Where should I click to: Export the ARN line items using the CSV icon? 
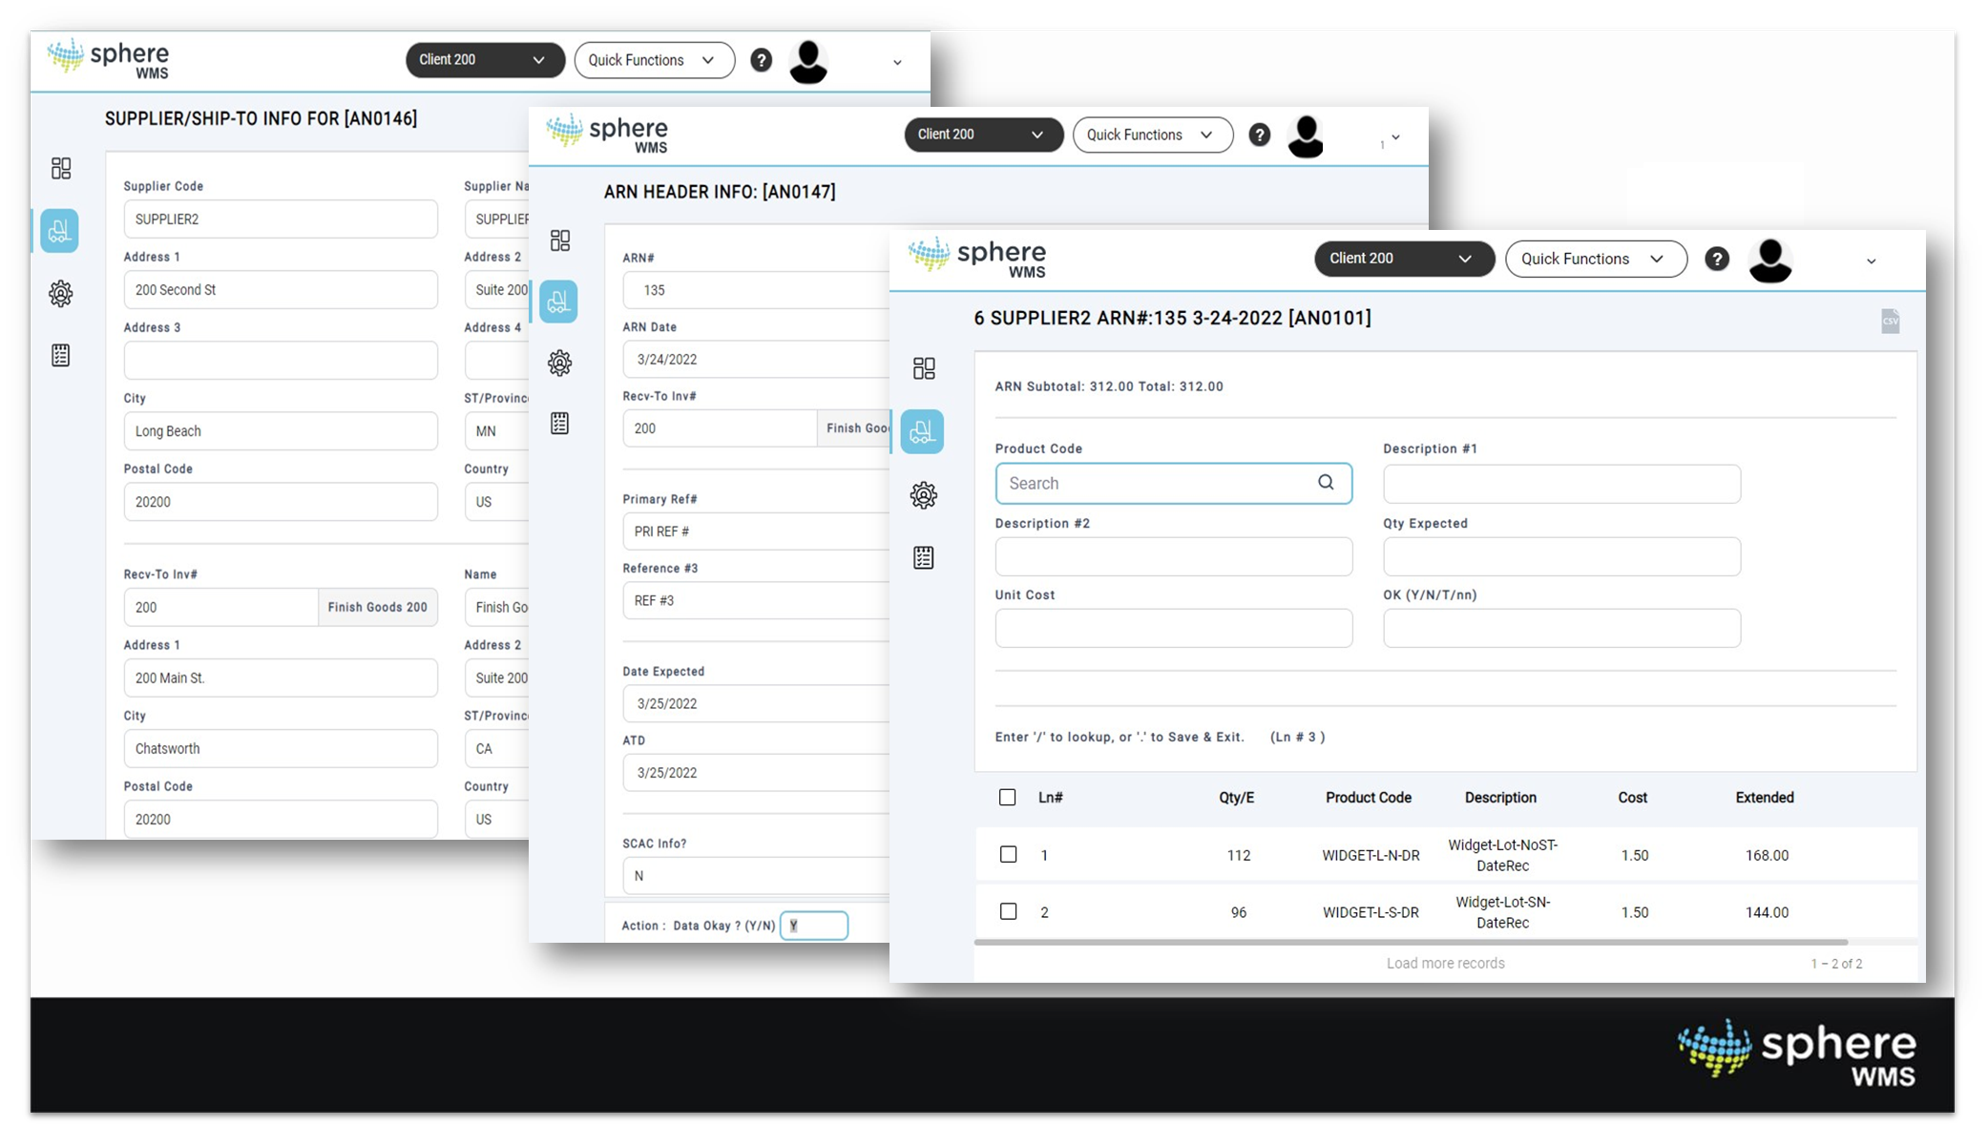tap(1890, 320)
